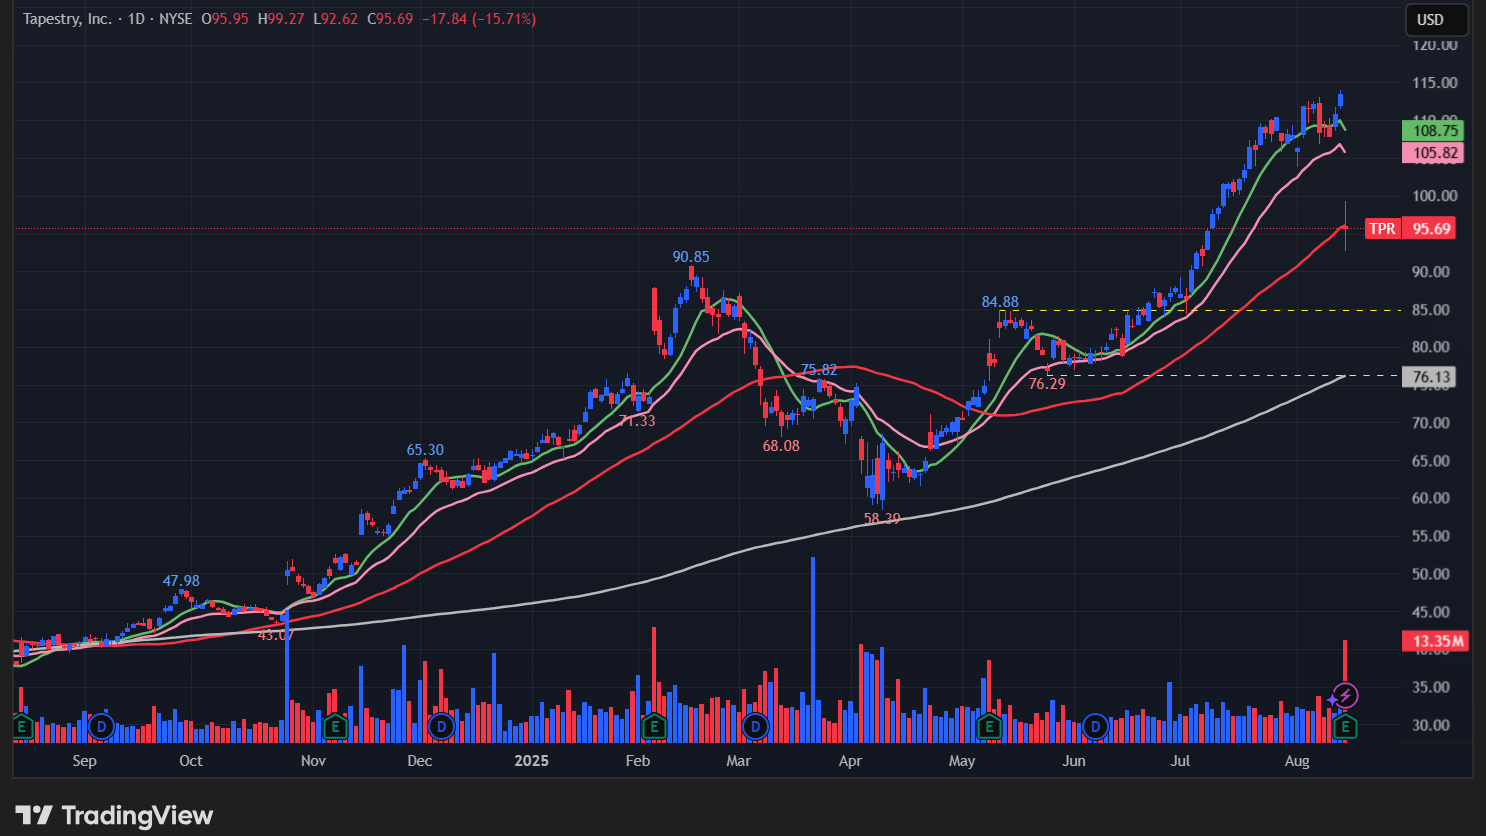Open the earnings E marker in November
The height and width of the screenshot is (836, 1486).
335,727
